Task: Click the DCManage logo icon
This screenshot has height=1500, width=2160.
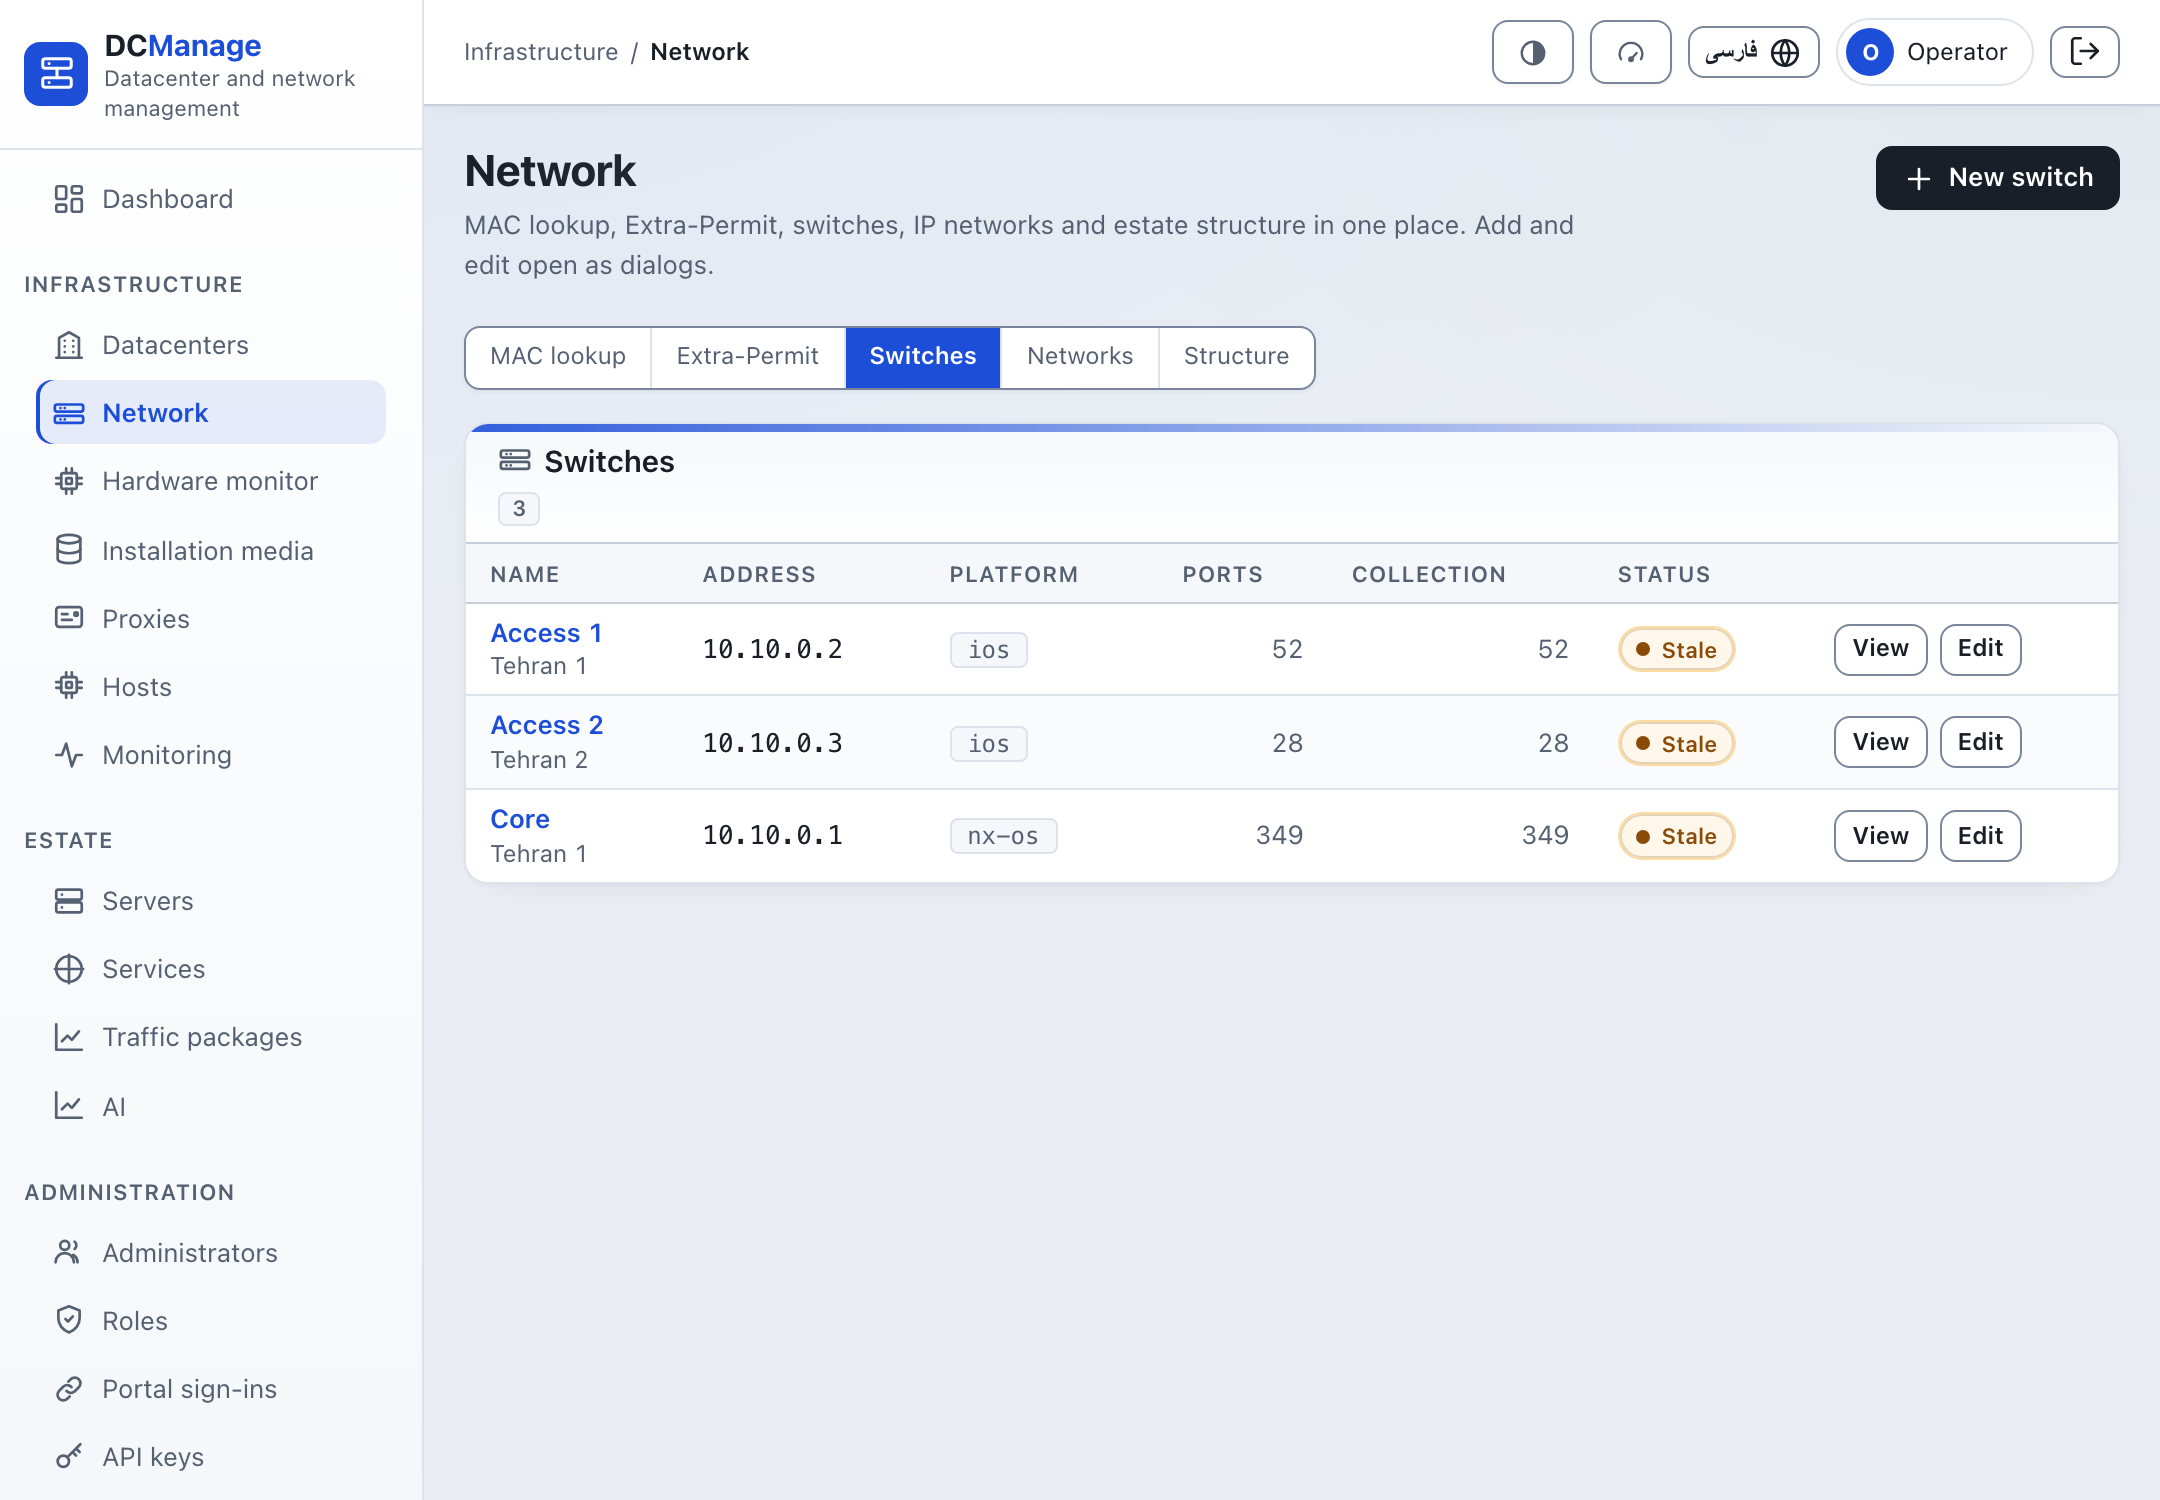Action: [56, 74]
